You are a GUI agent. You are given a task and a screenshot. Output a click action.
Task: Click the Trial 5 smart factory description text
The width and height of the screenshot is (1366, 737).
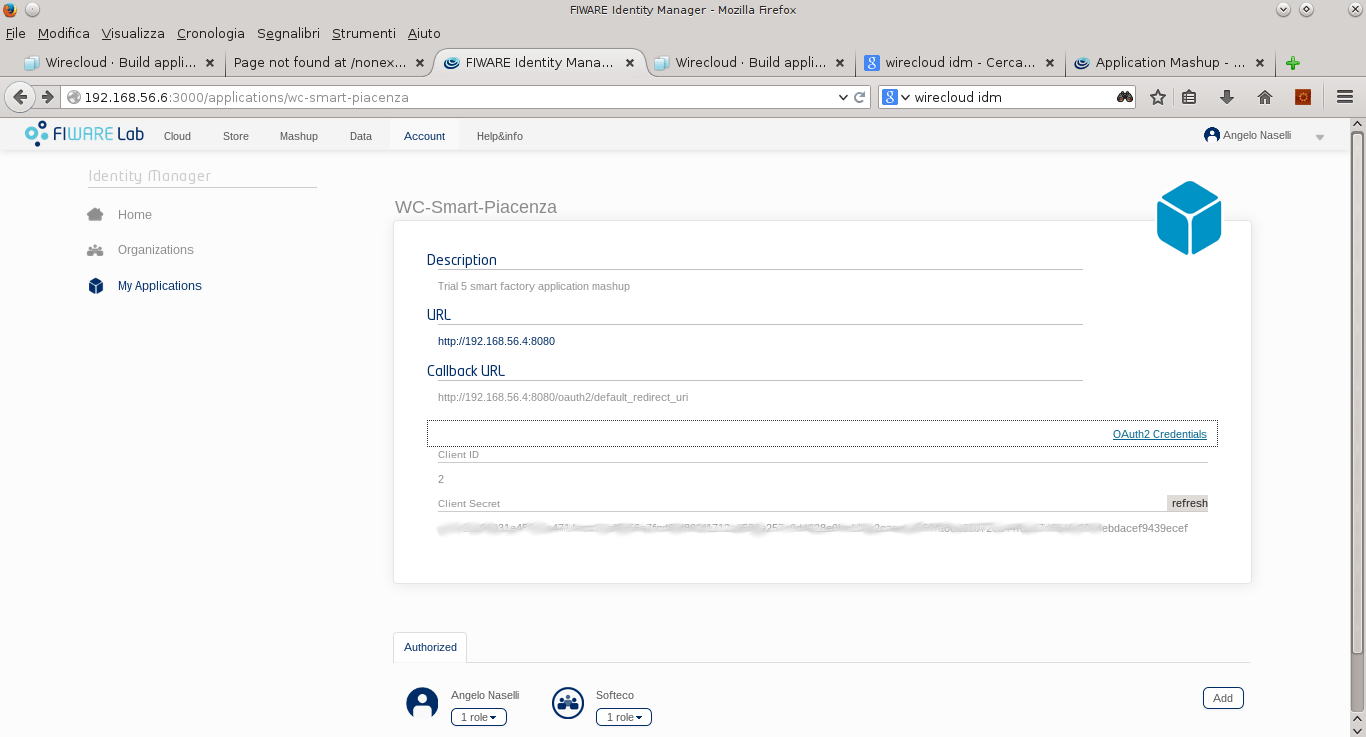click(x=534, y=286)
